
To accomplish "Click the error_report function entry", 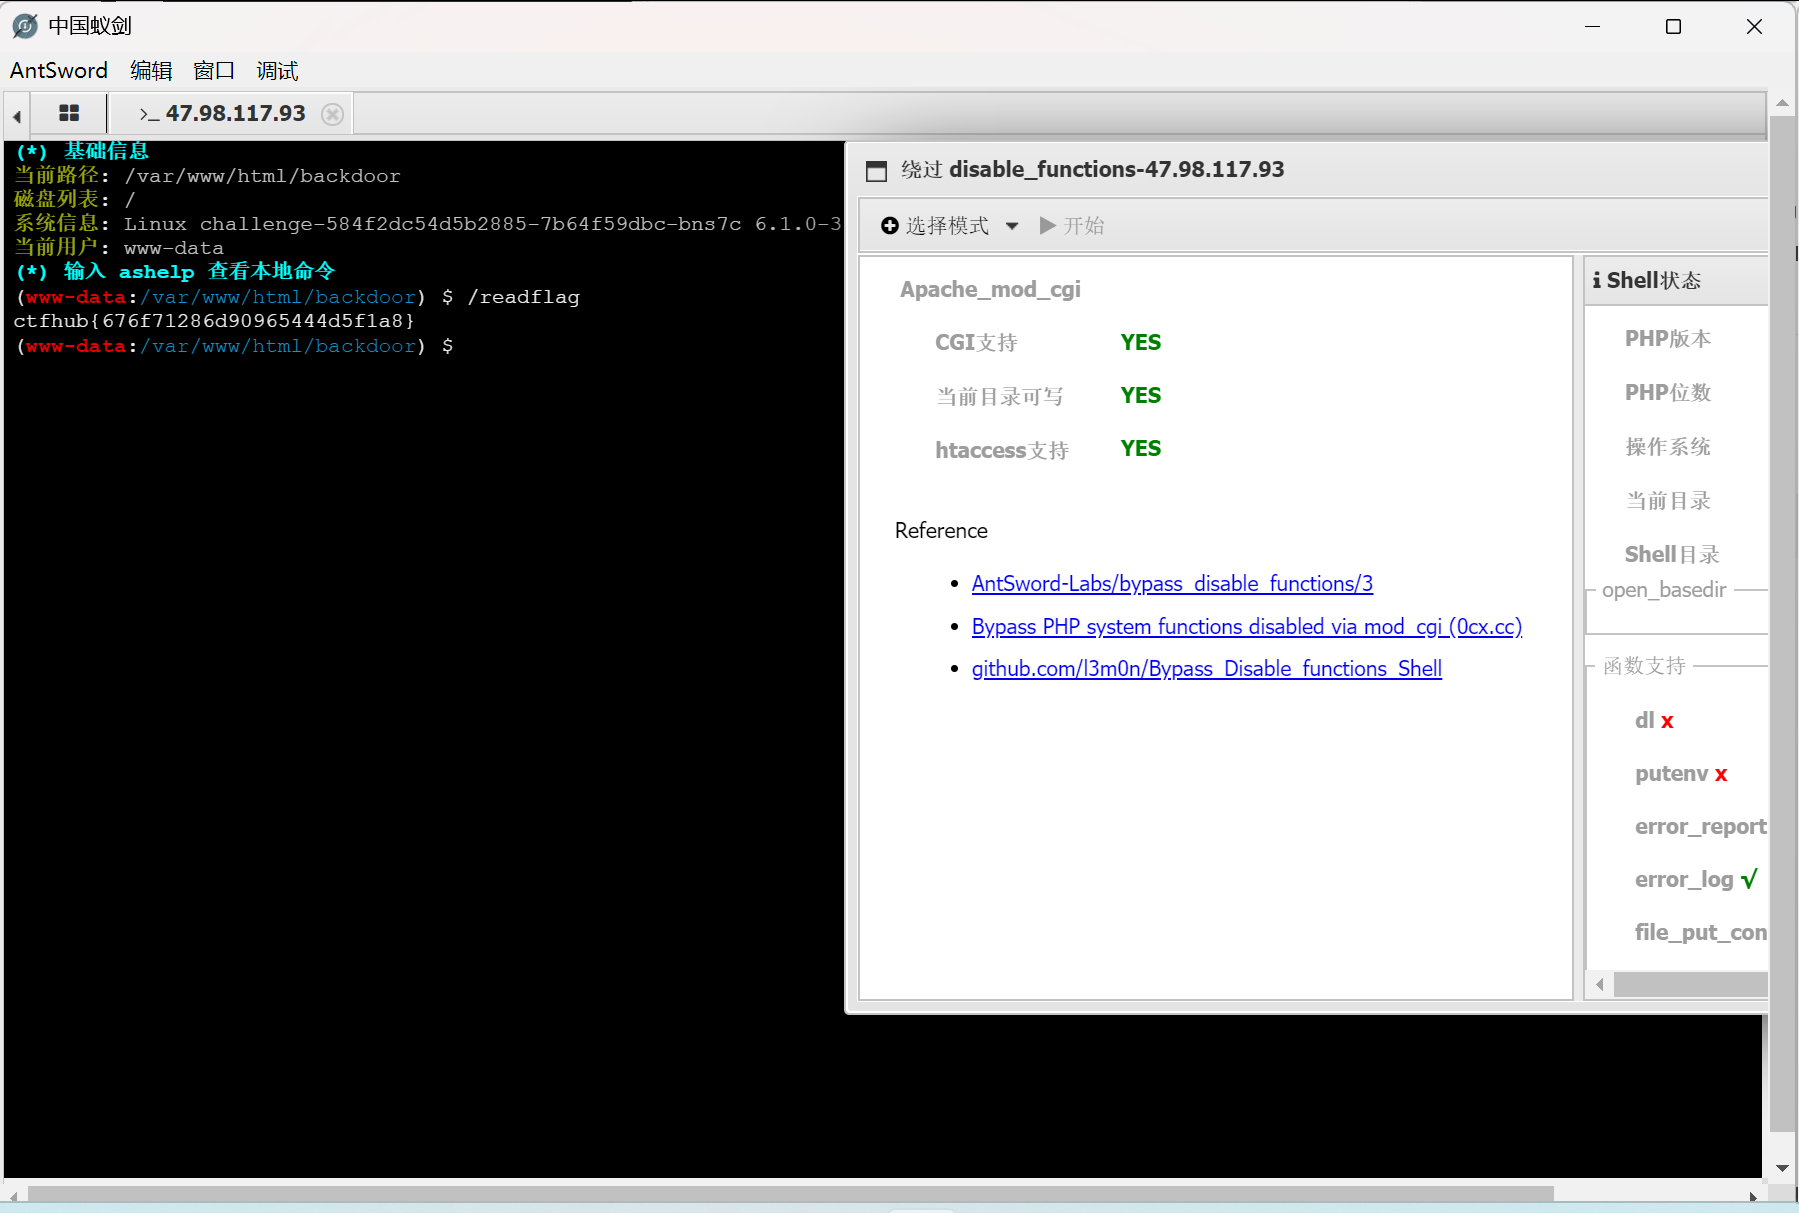I will point(1701,827).
